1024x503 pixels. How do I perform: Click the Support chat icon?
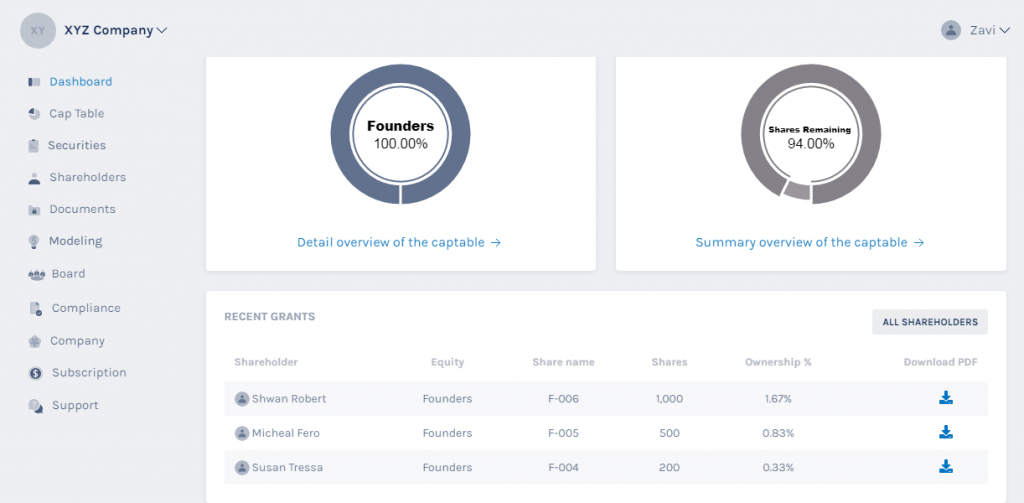(x=35, y=406)
